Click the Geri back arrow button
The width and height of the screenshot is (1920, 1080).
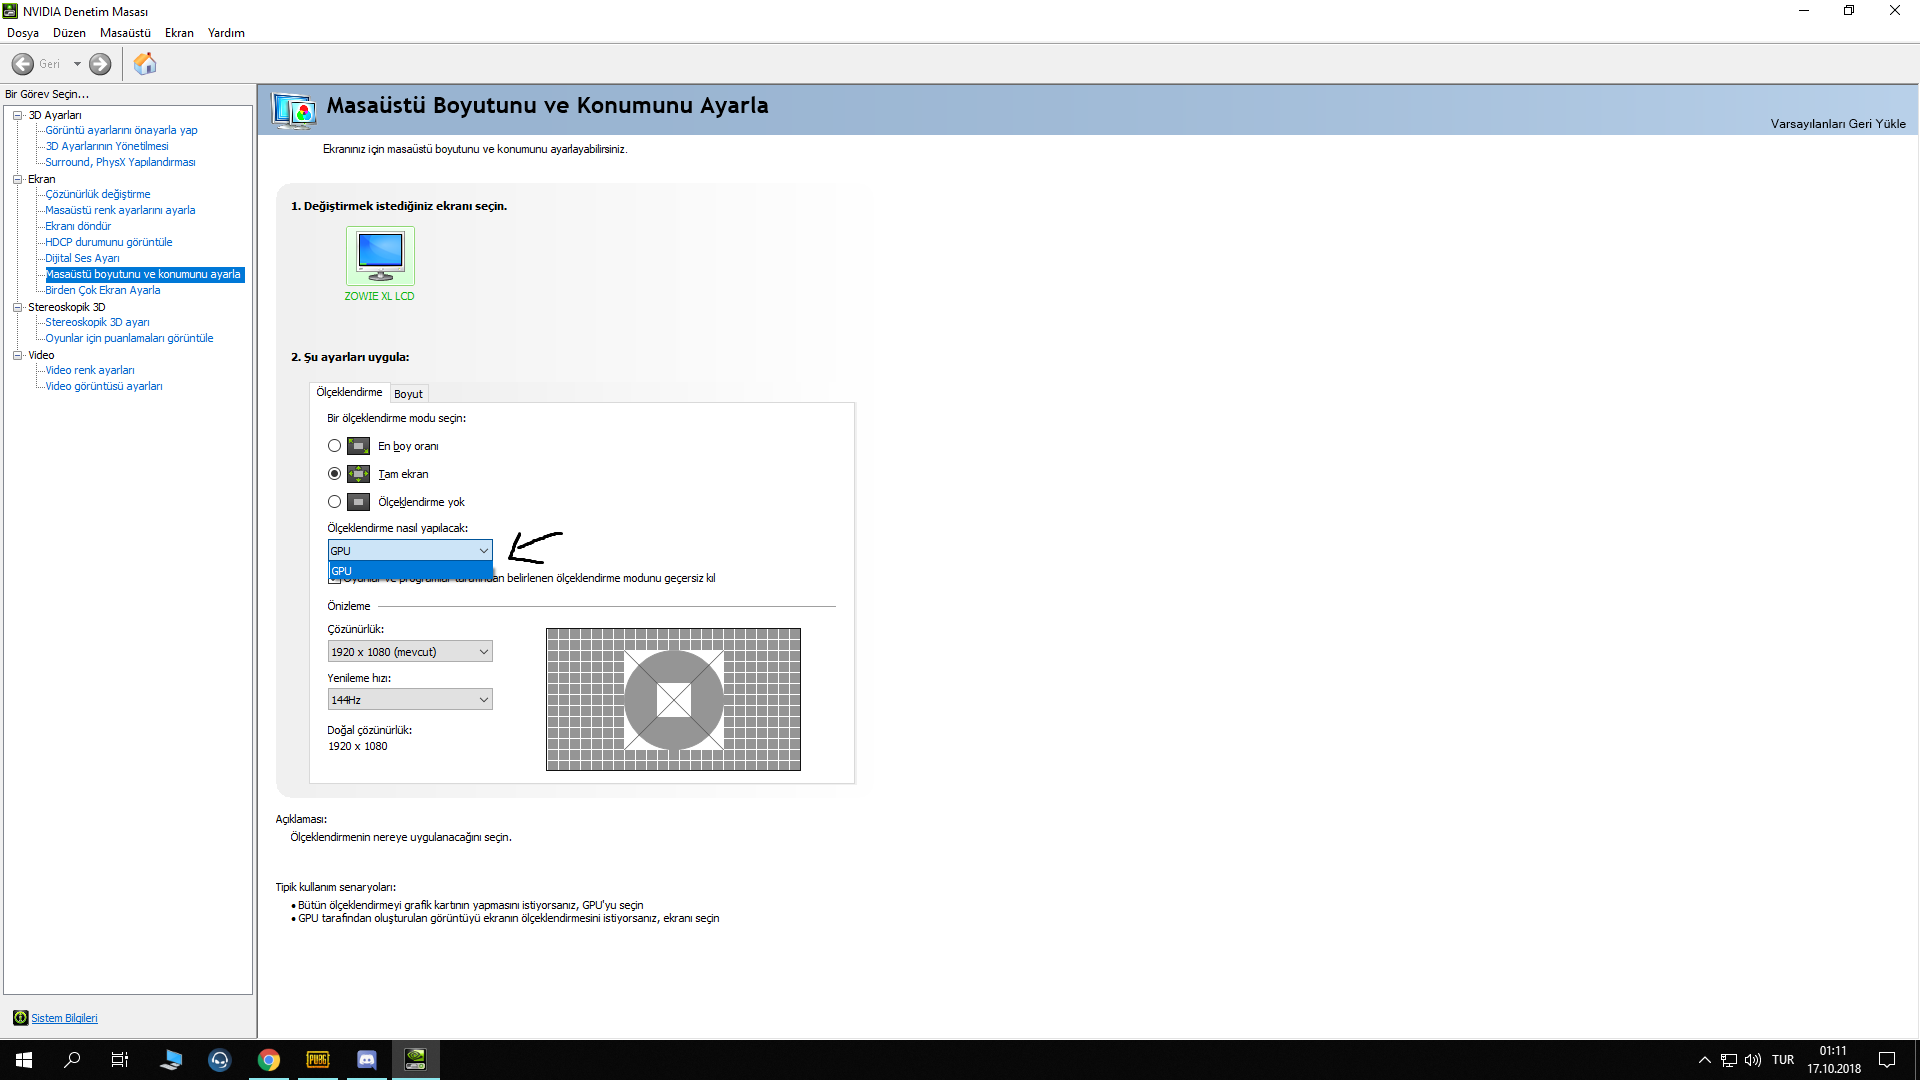click(23, 64)
